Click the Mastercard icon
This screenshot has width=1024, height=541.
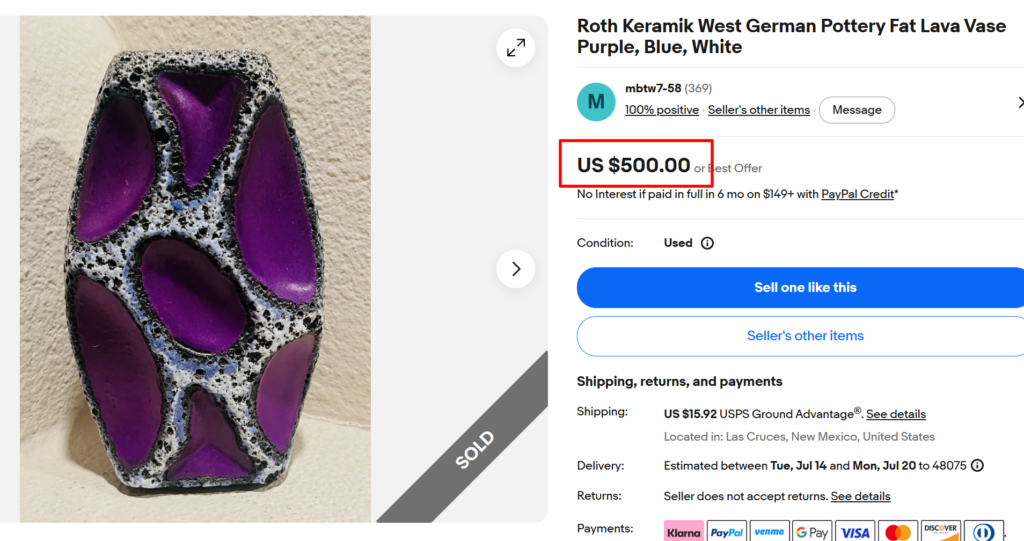click(898, 532)
